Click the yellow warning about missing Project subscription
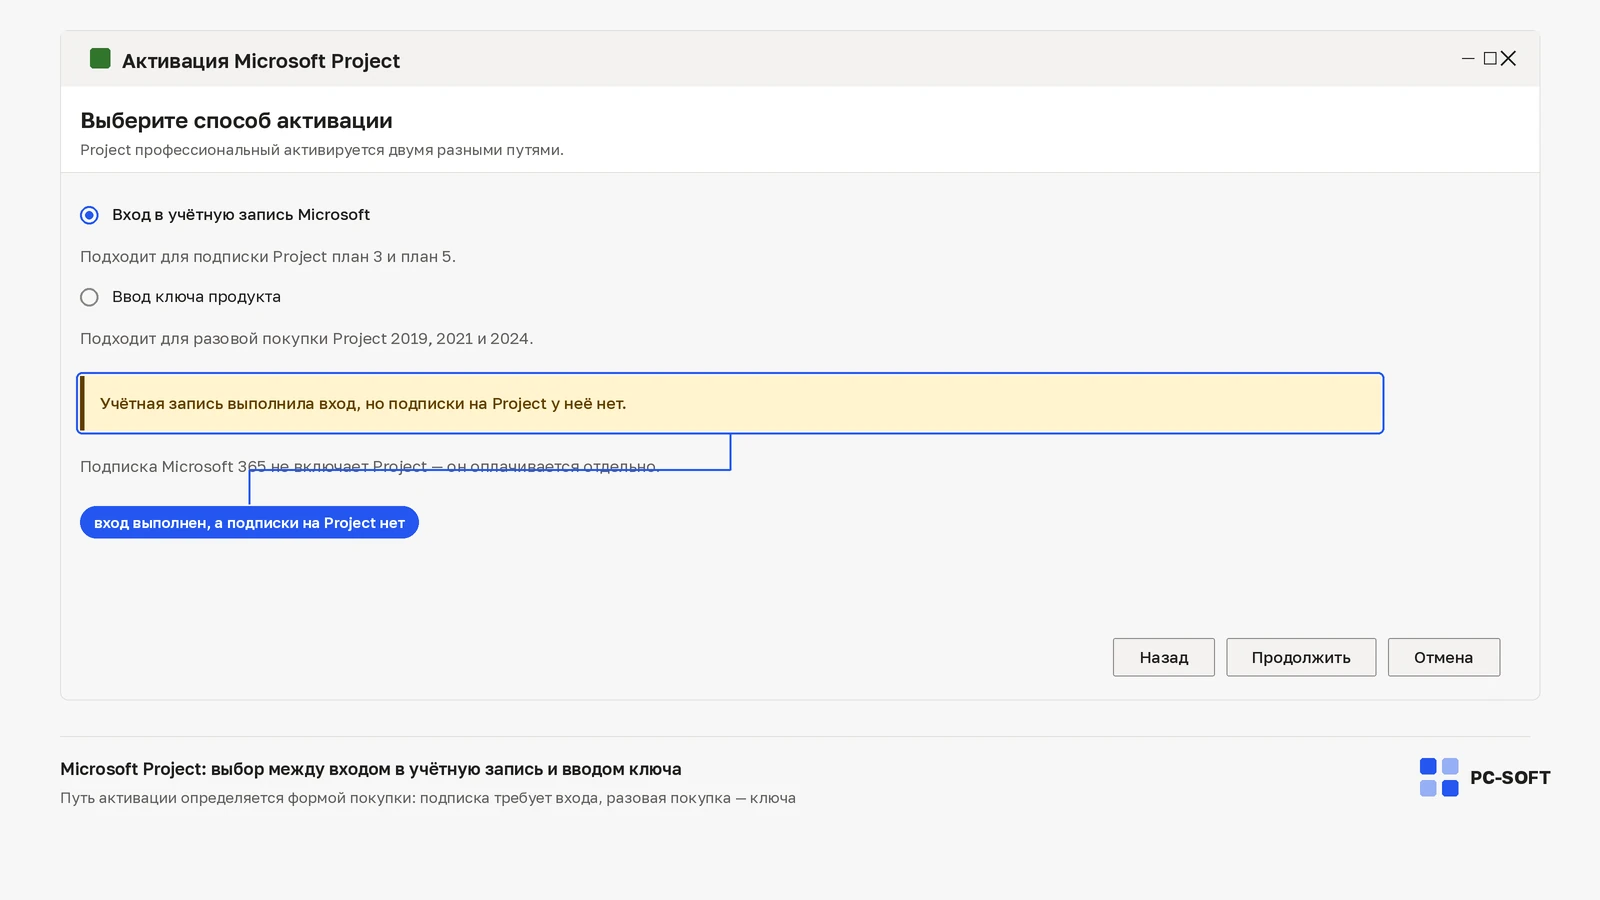Viewport: 1600px width, 900px height. [x=730, y=403]
